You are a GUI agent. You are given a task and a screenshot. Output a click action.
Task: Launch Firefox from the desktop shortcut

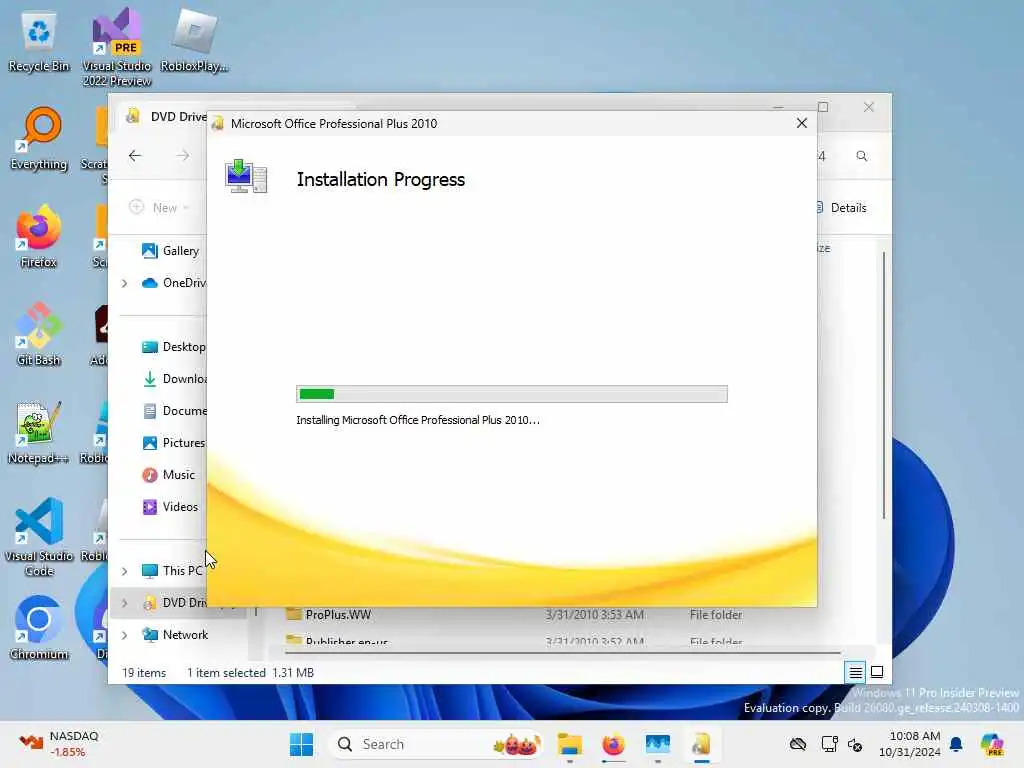[x=39, y=236]
